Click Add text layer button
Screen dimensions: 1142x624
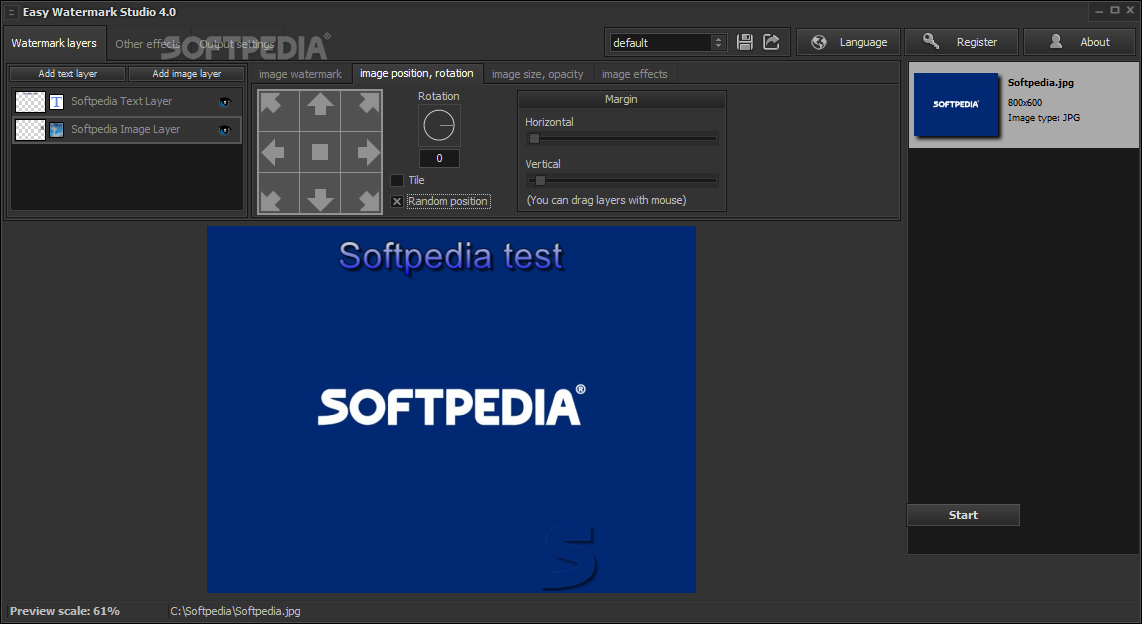pos(68,74)
